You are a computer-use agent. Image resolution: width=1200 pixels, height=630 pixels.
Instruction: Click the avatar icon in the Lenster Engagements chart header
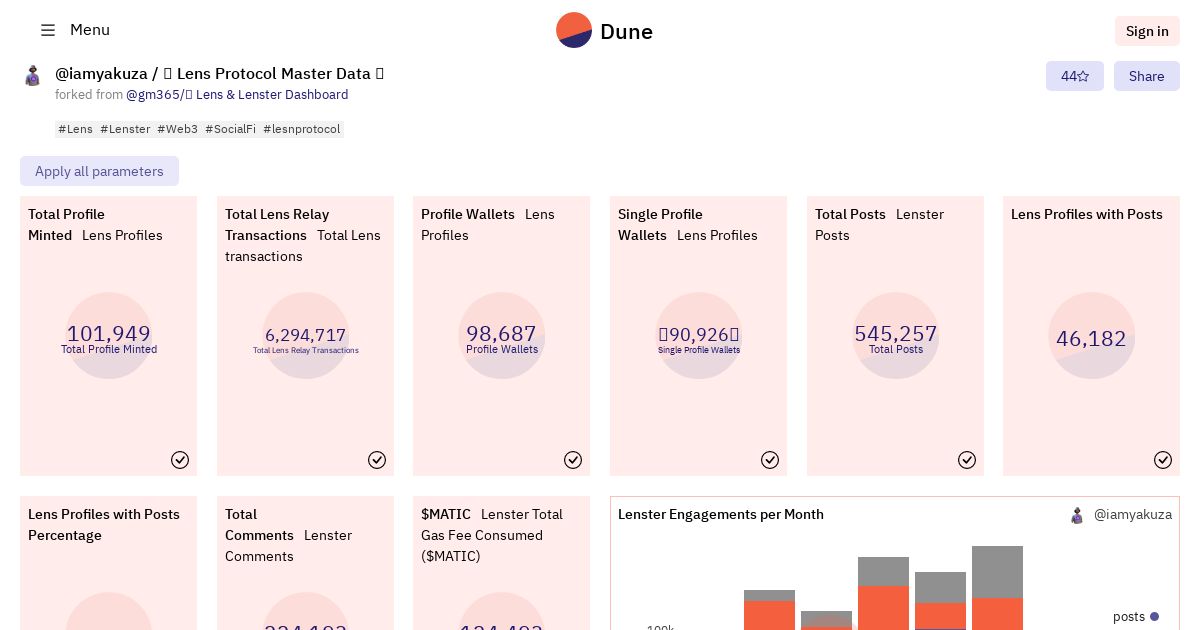[1077, 515]
